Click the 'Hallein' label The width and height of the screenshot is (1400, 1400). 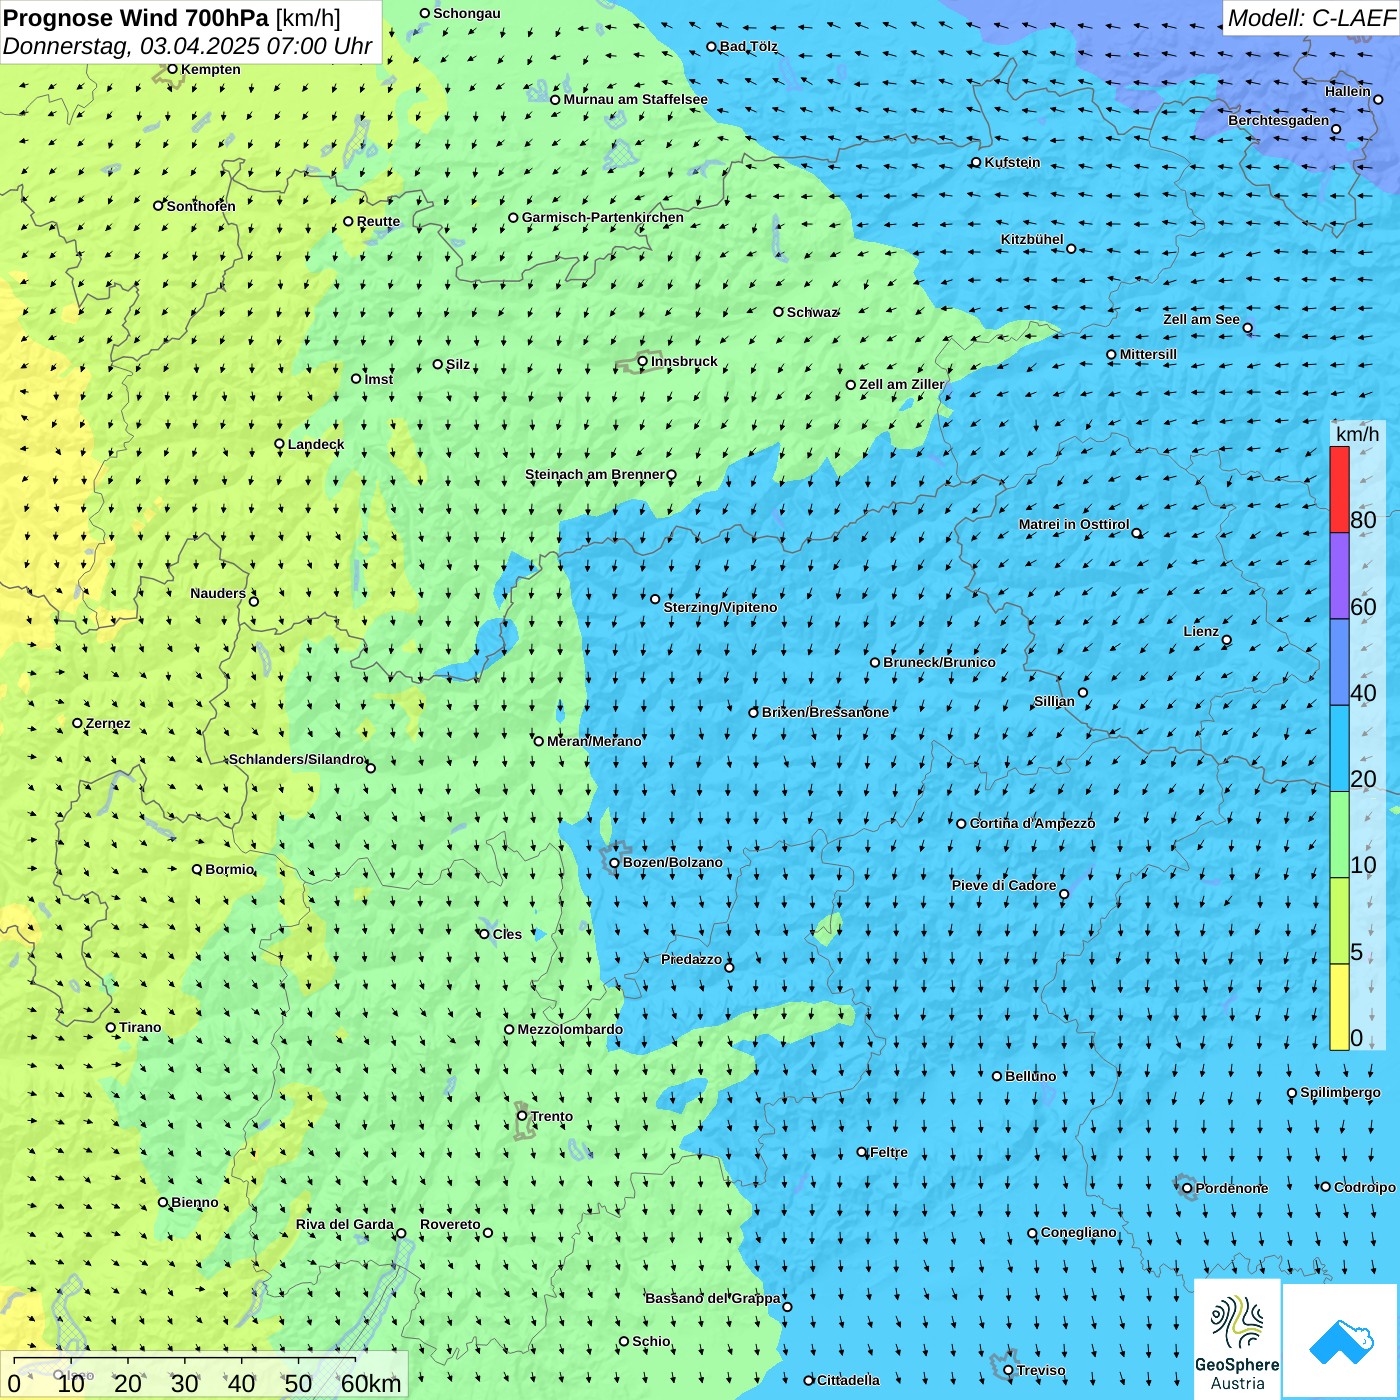tap(1348, 91)
